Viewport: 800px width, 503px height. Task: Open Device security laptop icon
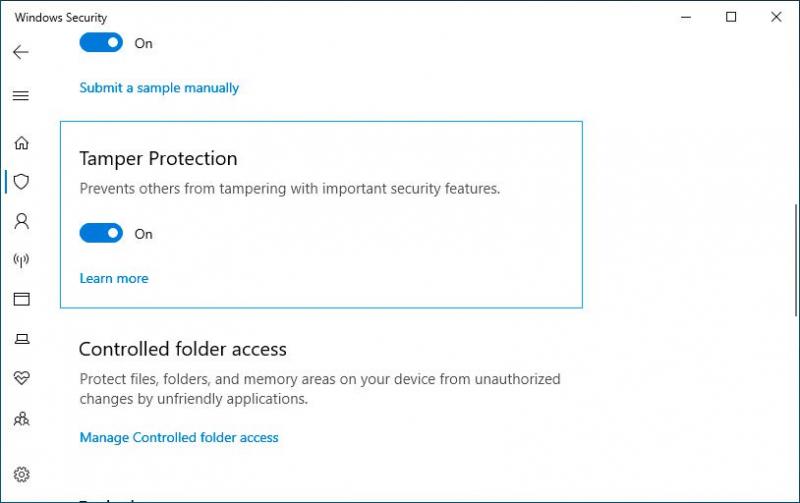(21, 339)
